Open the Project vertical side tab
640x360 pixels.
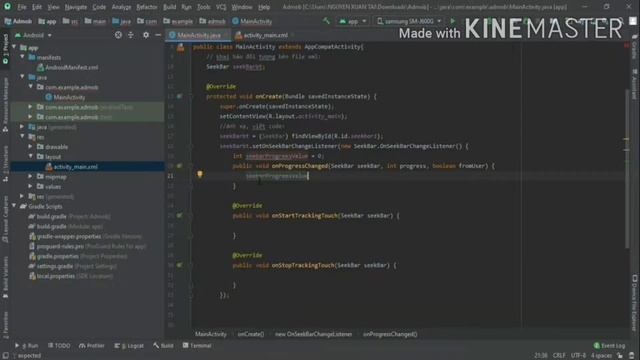[x=5, y=49]
